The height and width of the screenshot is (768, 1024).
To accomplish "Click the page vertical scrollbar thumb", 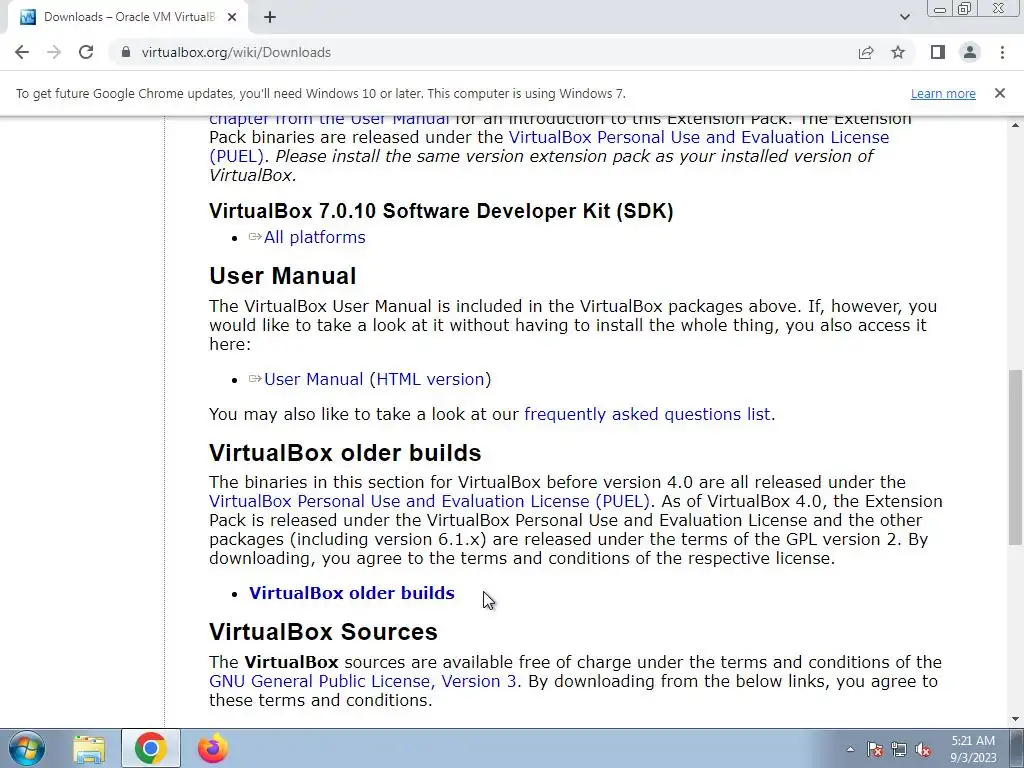I will 1015,456.
